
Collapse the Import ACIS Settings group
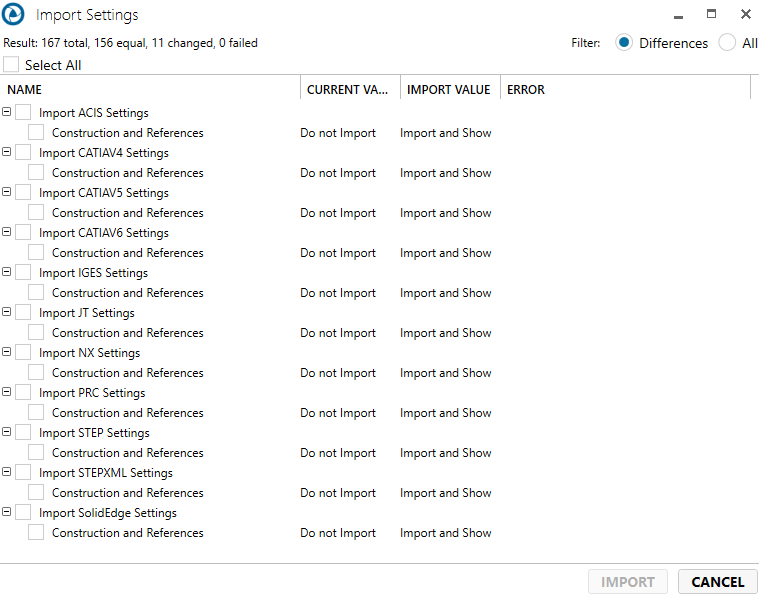click(x=7, y=112)
